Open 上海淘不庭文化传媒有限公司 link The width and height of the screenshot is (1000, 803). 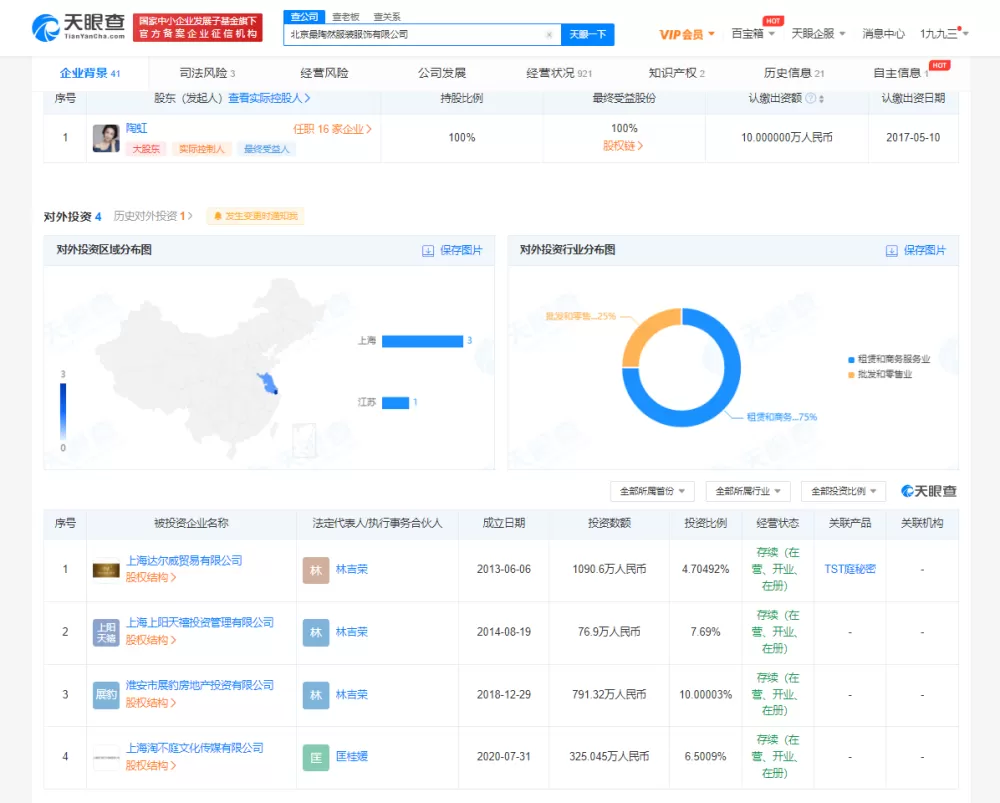(x=195, y=748)
